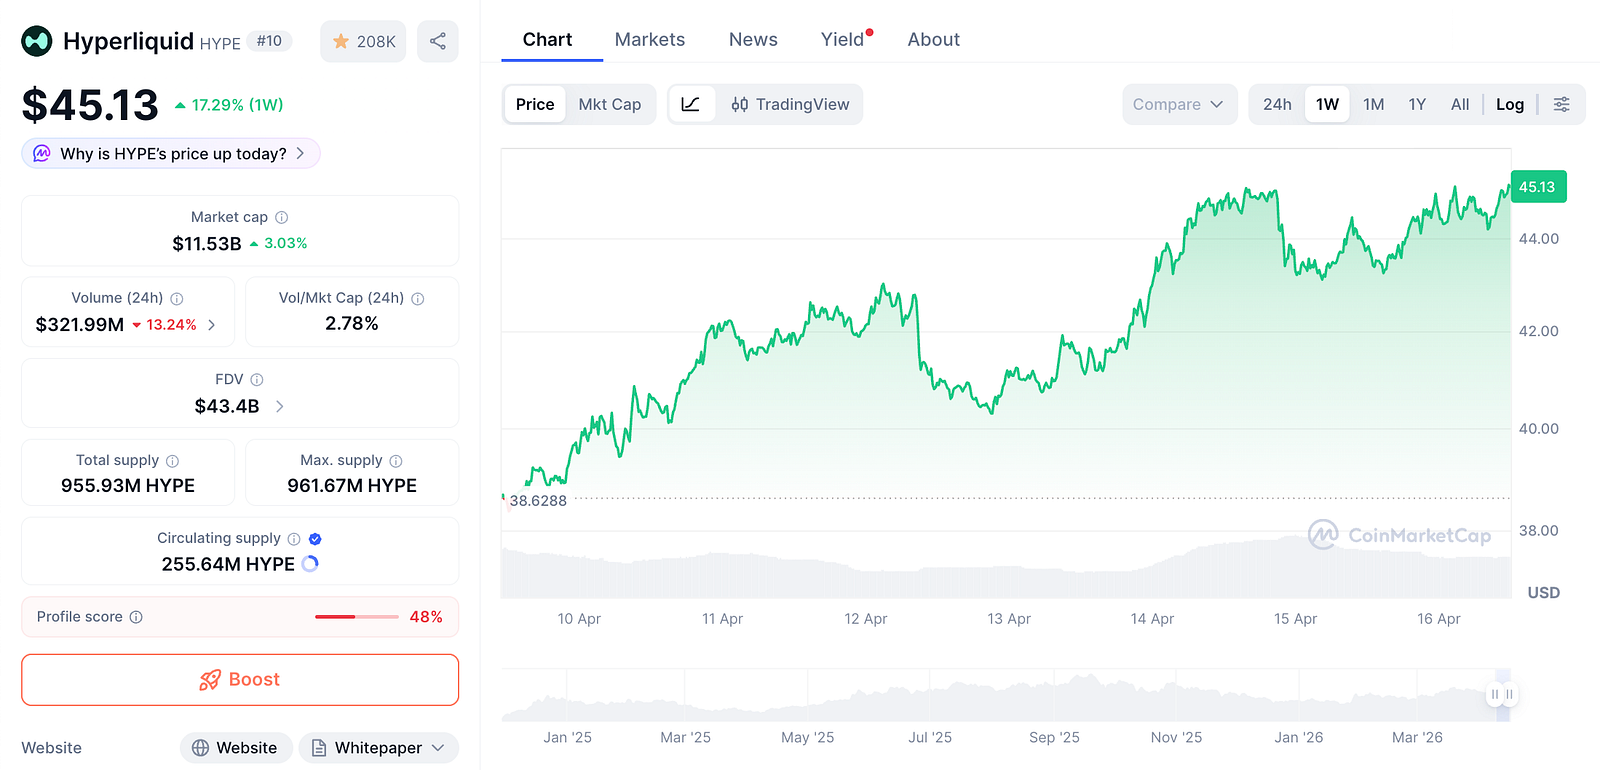This screenshot has width=1600, height=770.
Task: Set chart range to 1Y
Action: (1417, 104)
